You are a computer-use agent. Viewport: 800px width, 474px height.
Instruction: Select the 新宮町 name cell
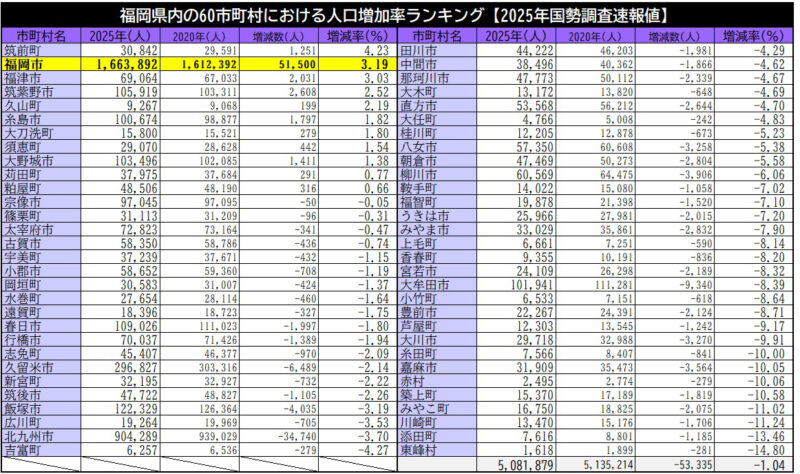coord(41,381)
